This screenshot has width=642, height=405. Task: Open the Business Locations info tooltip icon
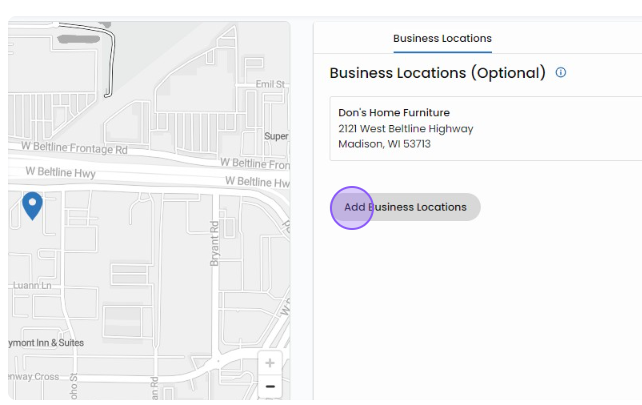pyautogui.click(x=561, y=73)
